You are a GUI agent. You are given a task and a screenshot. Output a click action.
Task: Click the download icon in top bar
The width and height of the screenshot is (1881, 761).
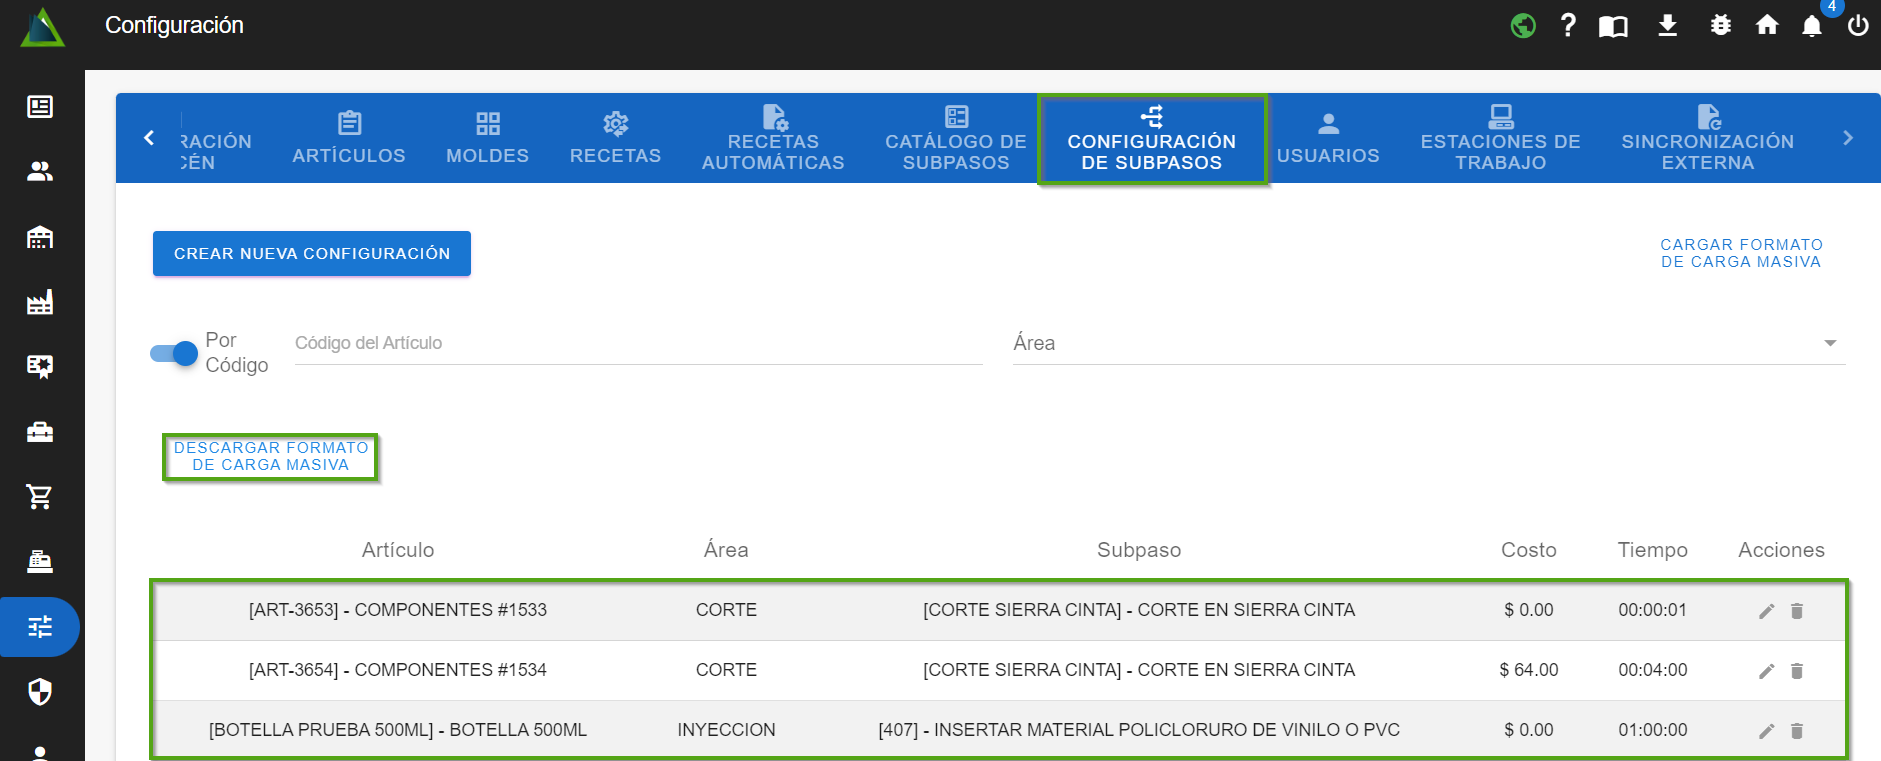point(1667,25)
